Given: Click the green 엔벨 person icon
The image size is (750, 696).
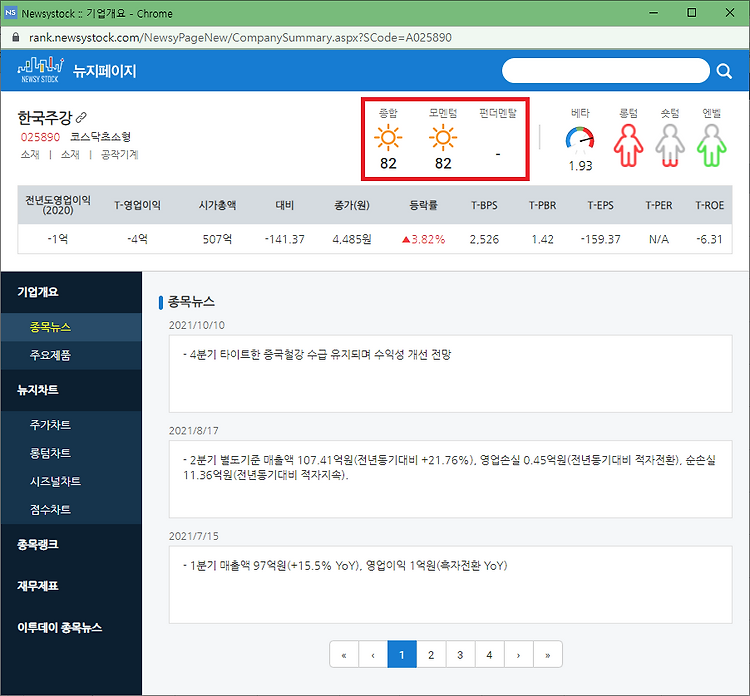Looking at the screenshot, I should (x=711, y=145).
